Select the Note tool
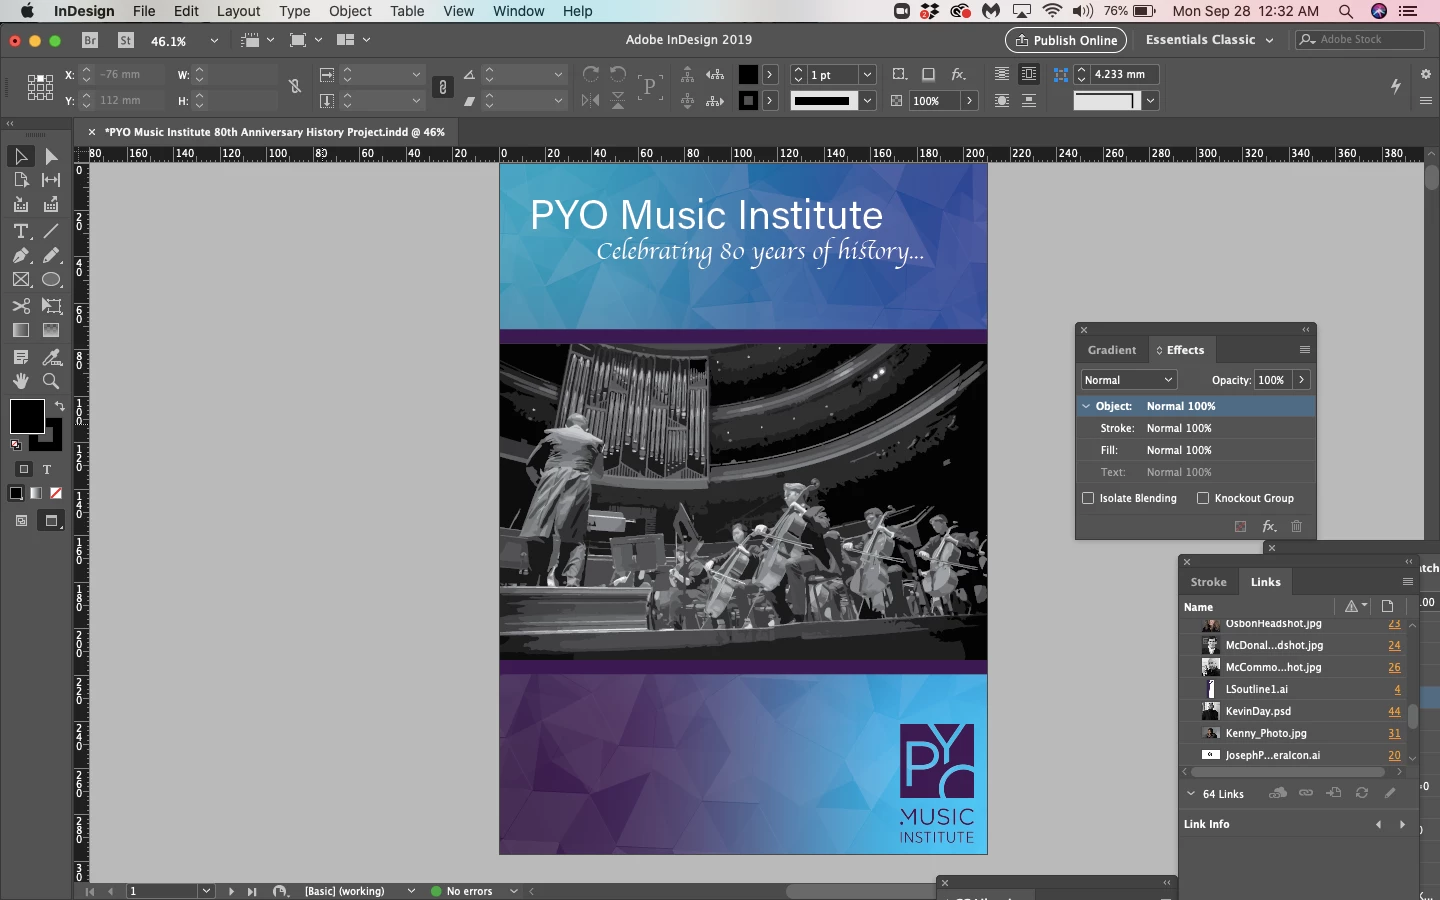Viewport: 1440px width, 900px height. click(20, 357)
